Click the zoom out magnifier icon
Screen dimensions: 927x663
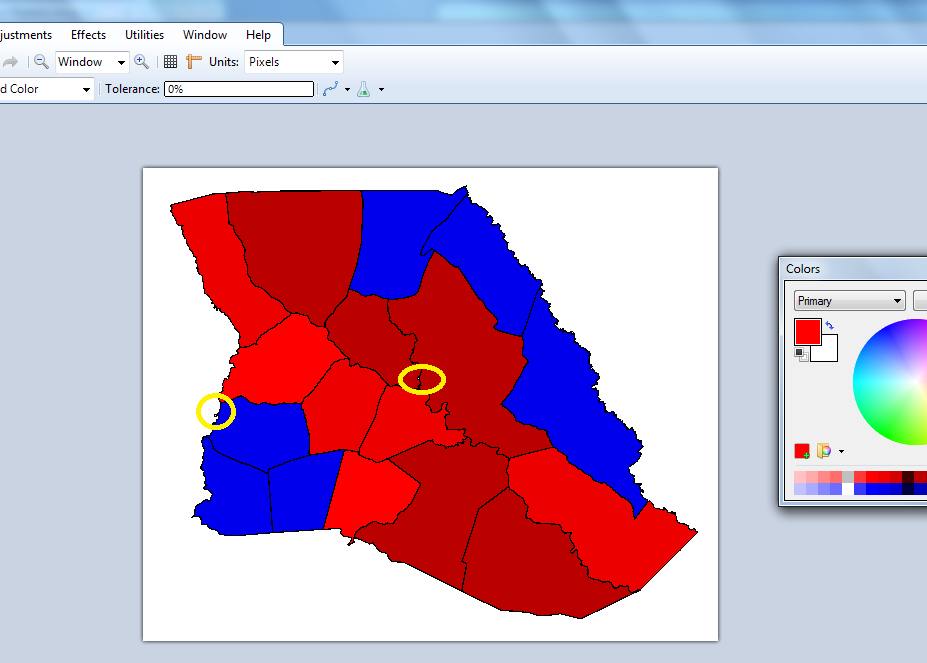[x=41, y=62]
